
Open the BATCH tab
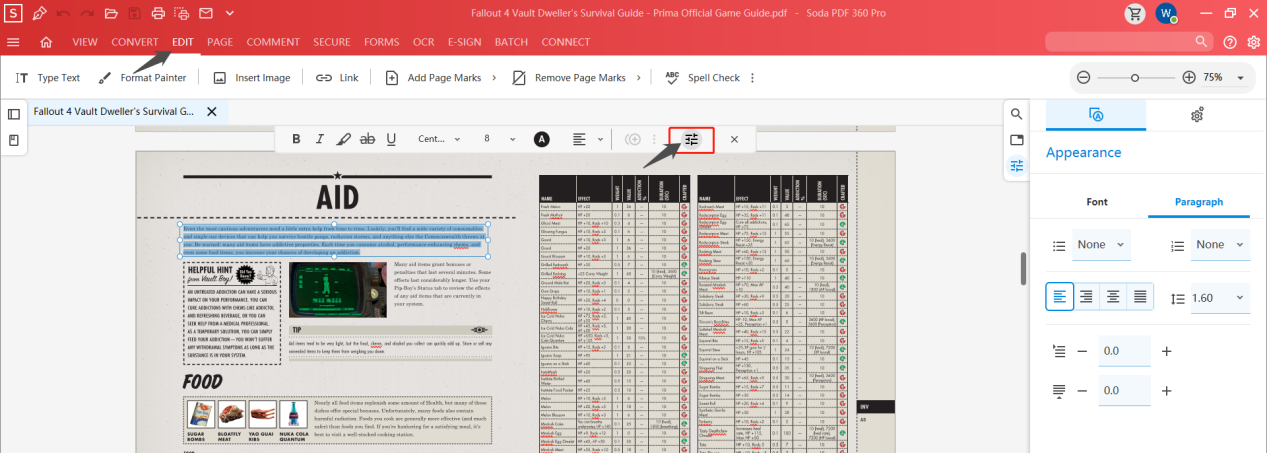pos(511,42)
